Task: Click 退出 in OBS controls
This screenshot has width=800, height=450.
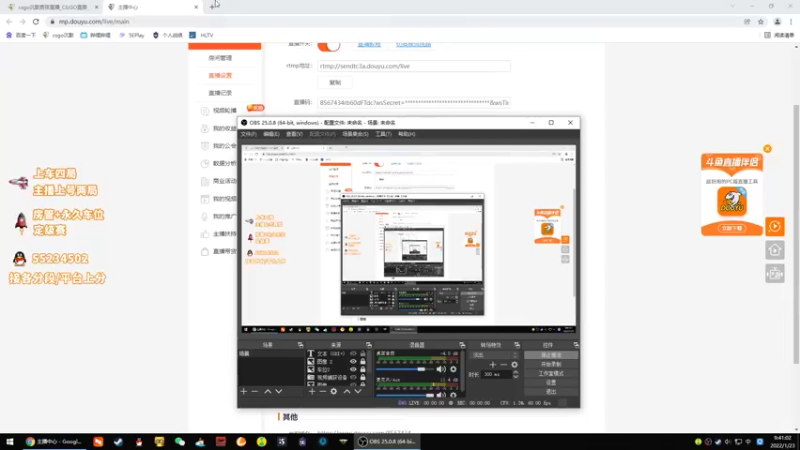Action: (551, 392)
